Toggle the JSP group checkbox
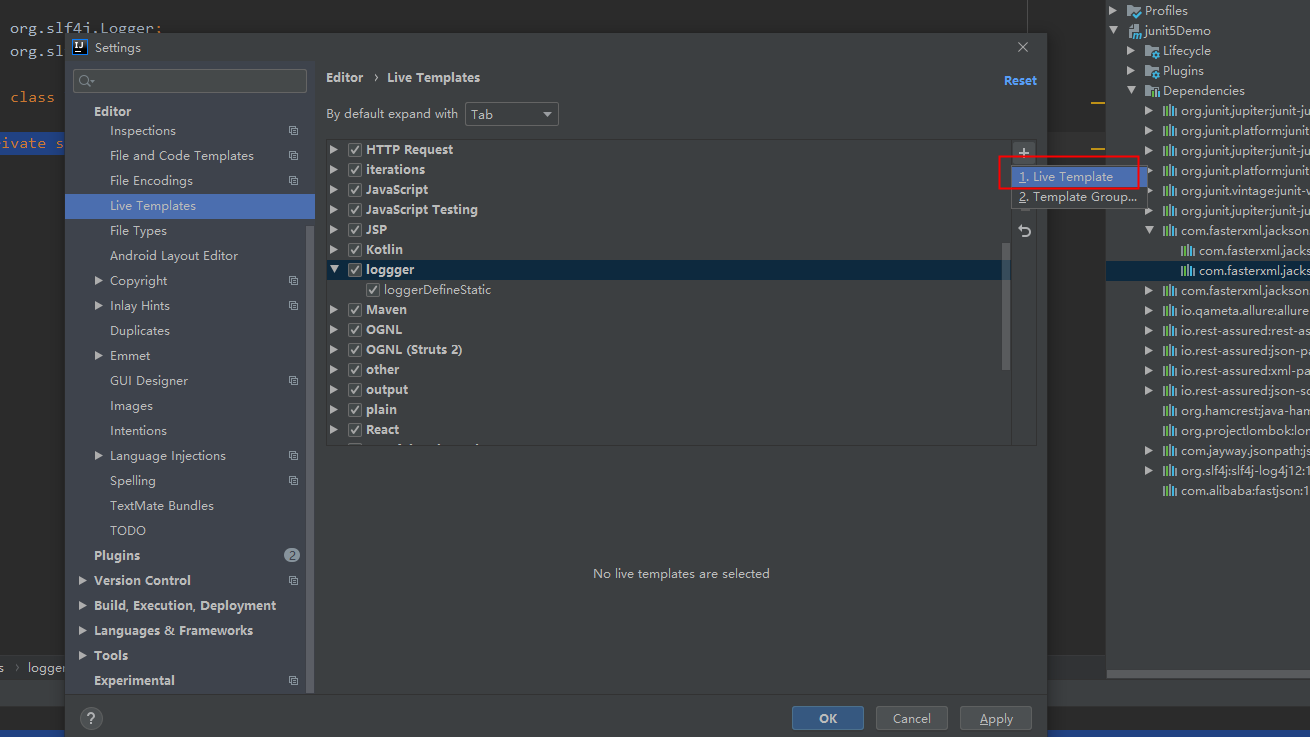 [354, 230]
